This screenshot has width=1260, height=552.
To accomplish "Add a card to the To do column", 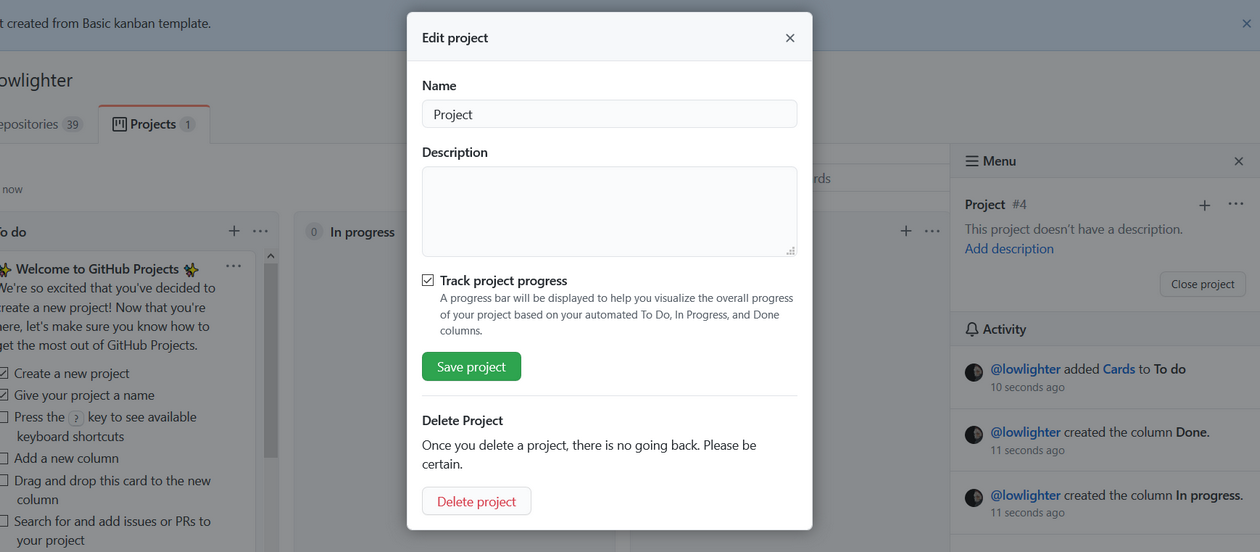I will [x=234, y=231].
